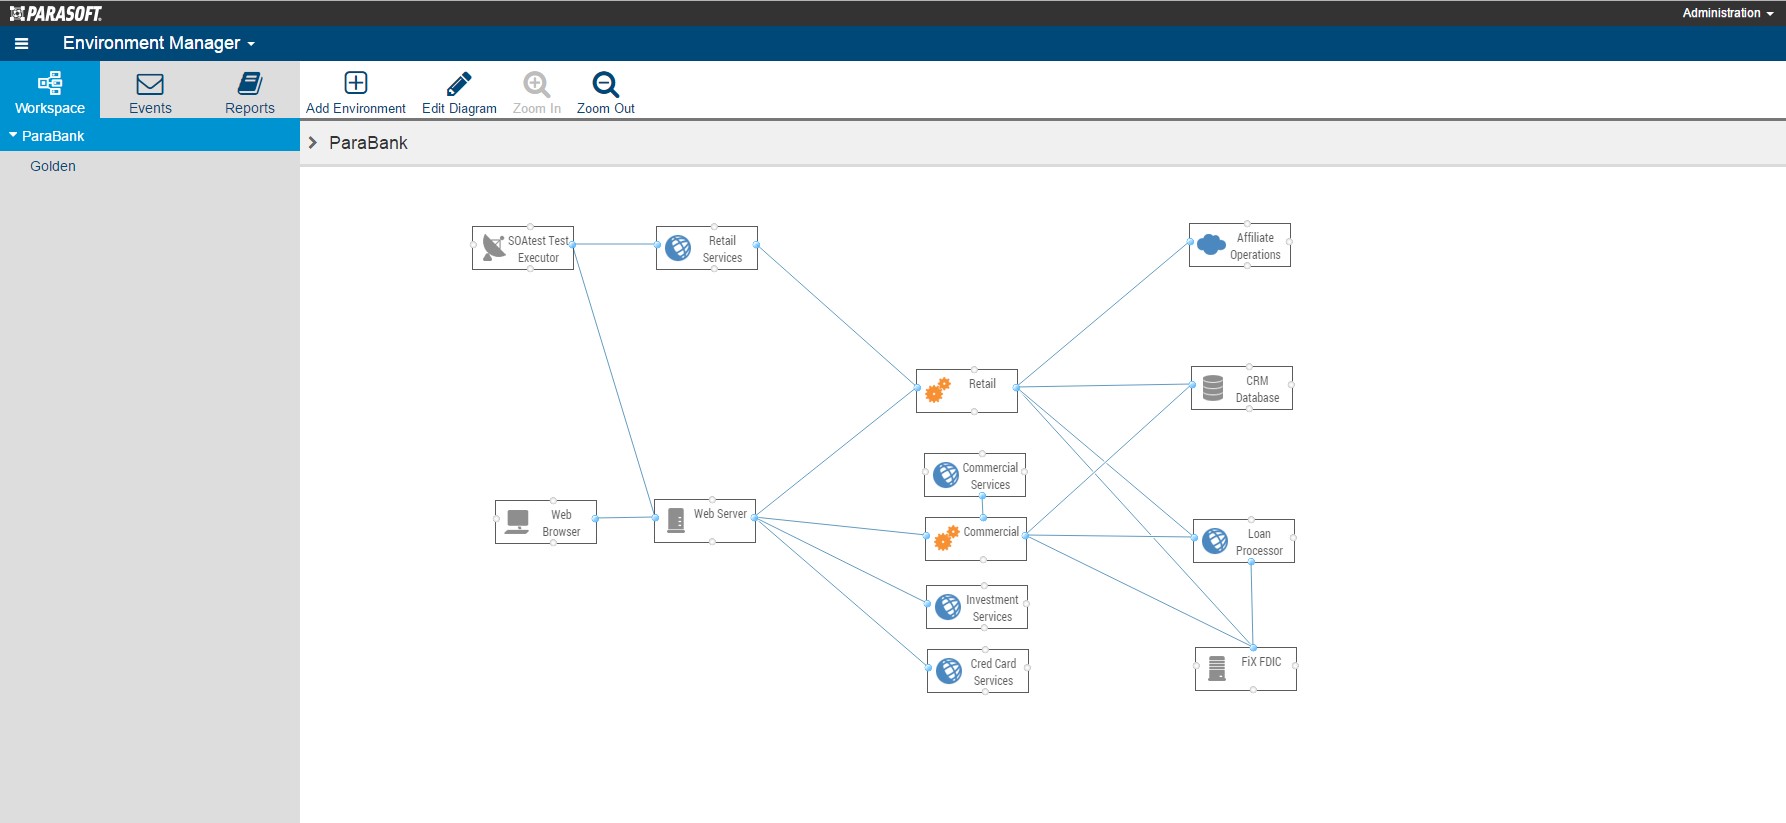Click the Zoom Out magnifier icon
1786x823 pixels.
click(605, 84)
